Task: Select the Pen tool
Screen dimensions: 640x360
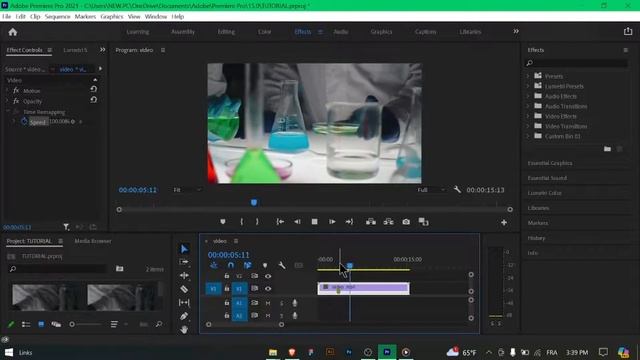Action: coord(184,316)
